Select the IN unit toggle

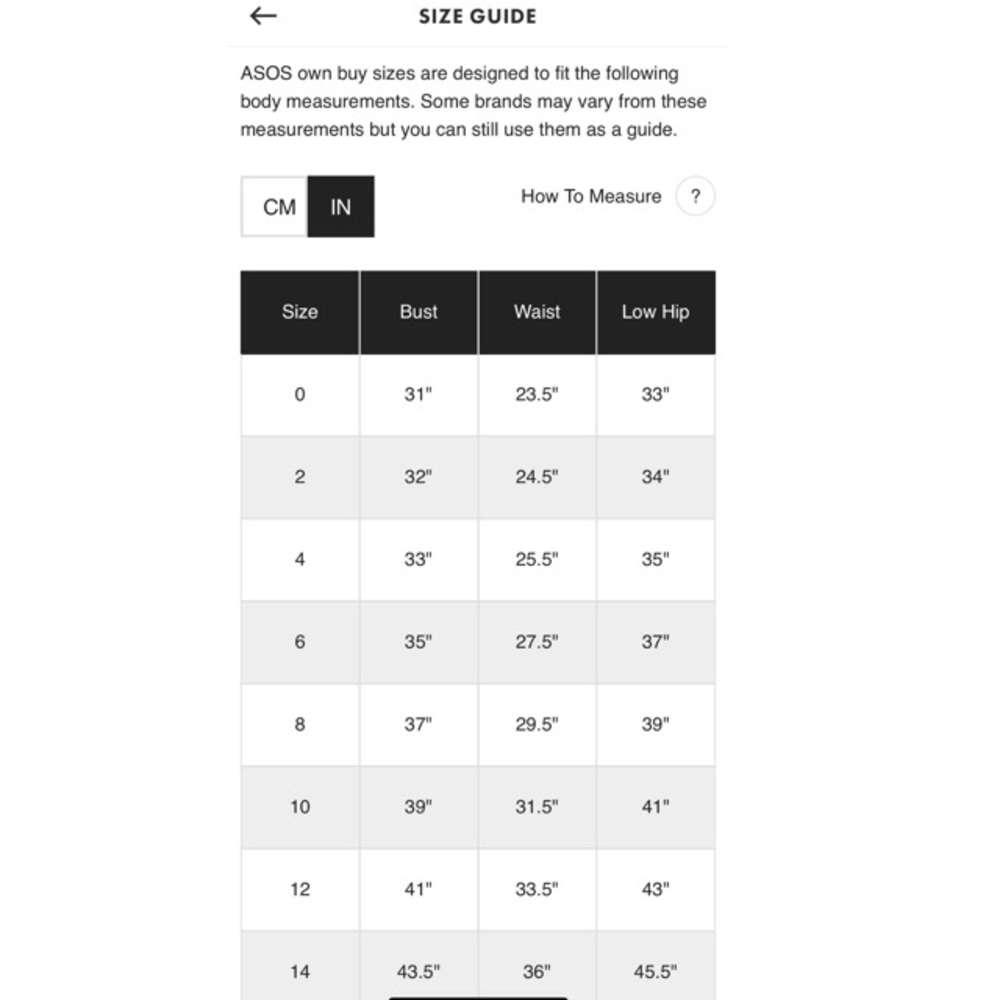click(x=341, y=207)
